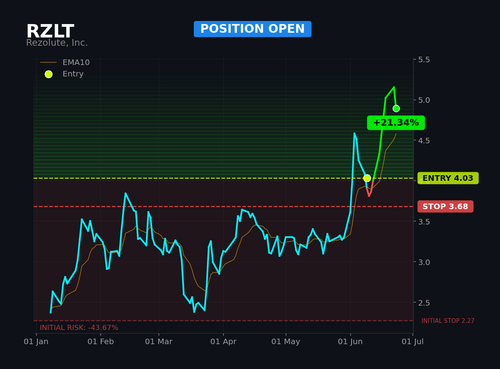Click the INITIAL RISK: -43.67% text
This screenshot has width=500, height=369.
[x=79, y=328]
